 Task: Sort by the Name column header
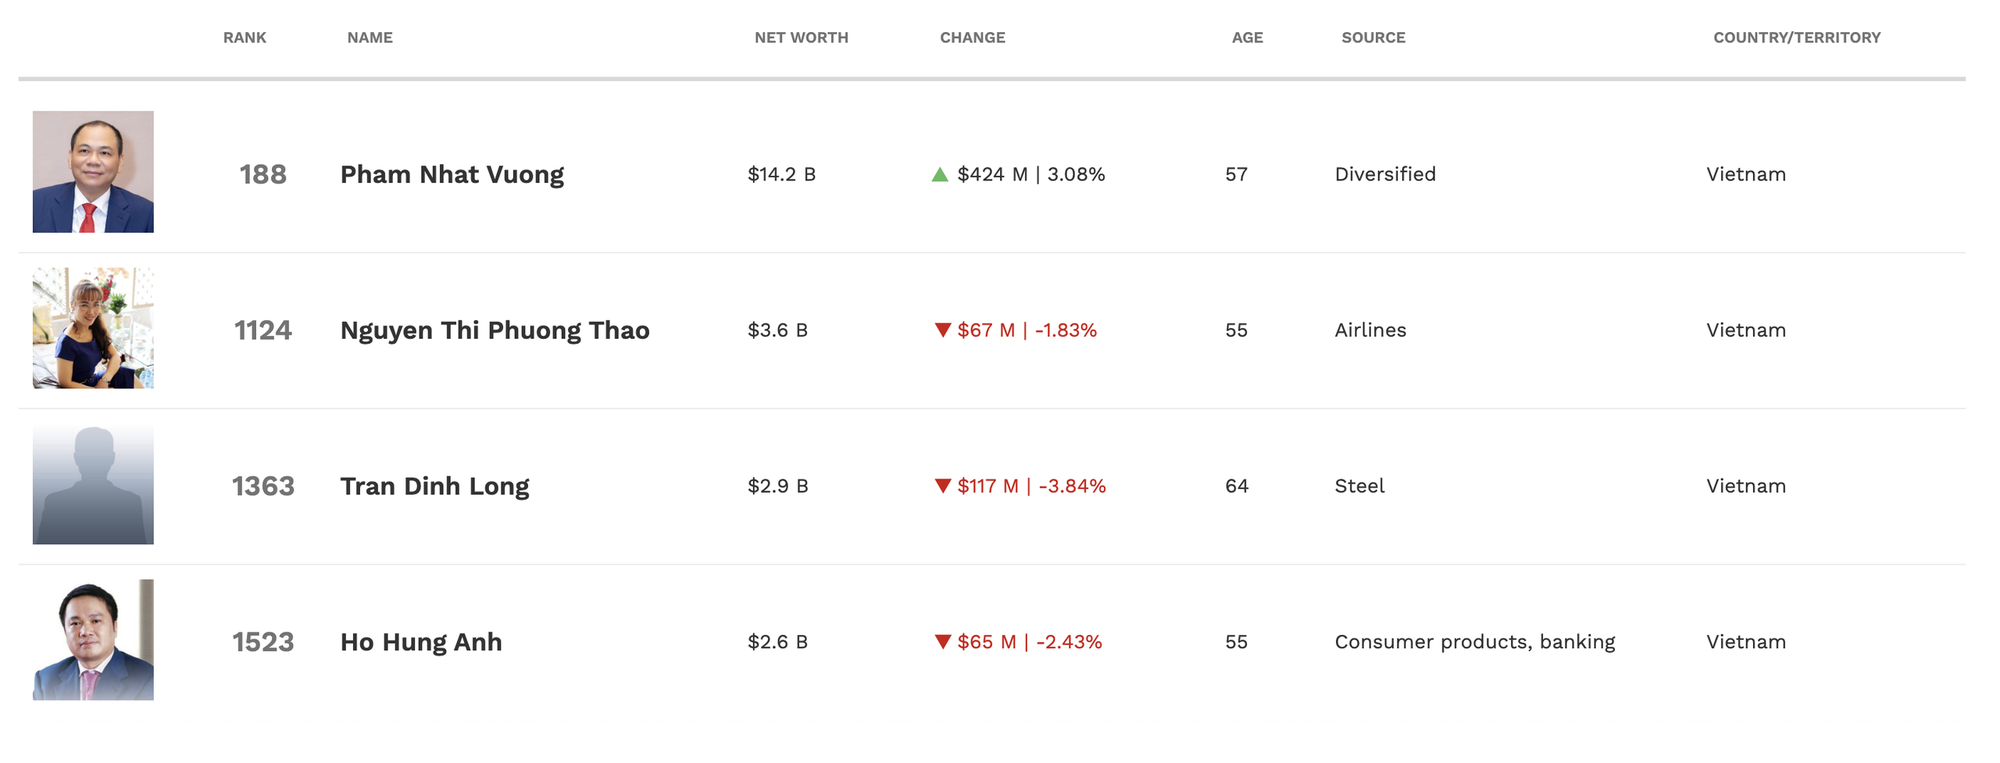(369, 38)
